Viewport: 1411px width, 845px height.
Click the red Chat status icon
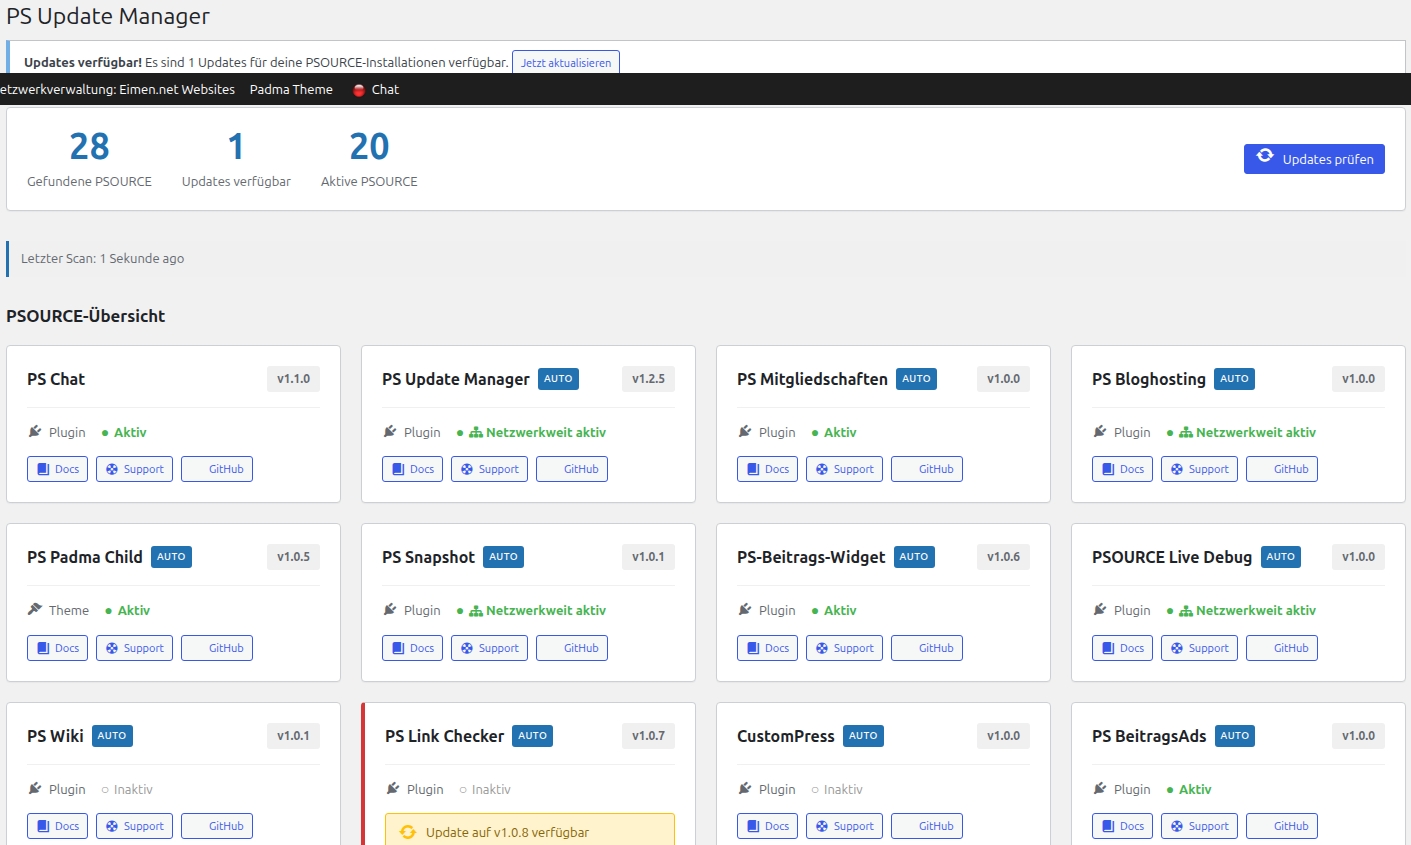pyautogui.click(x=359, y=90)
